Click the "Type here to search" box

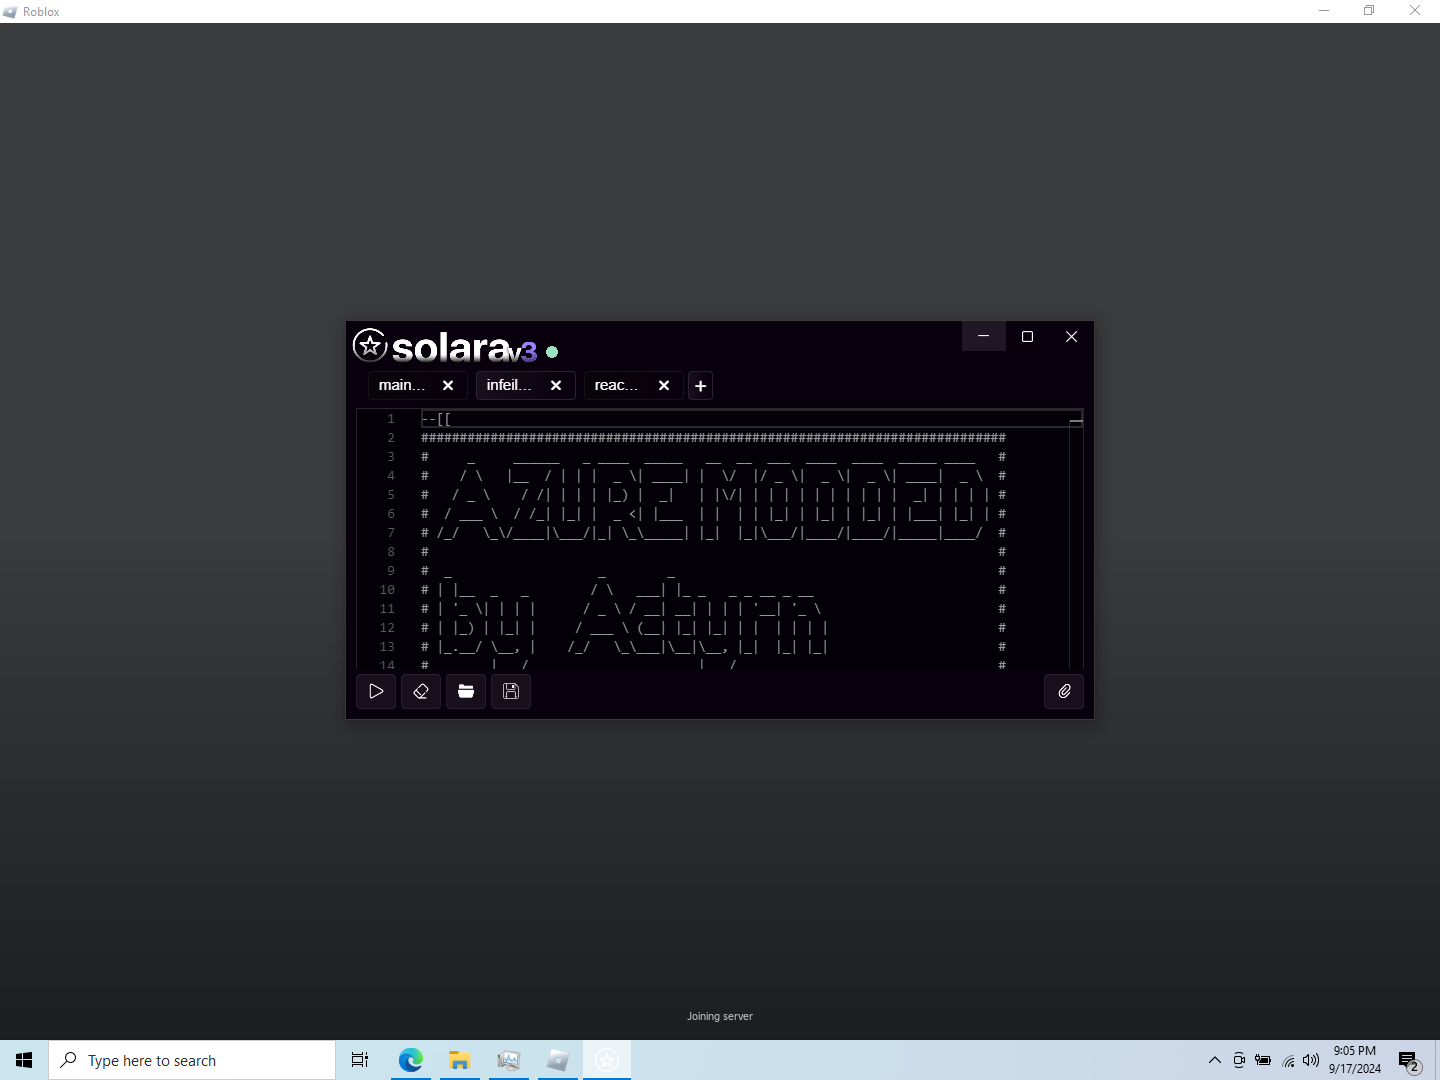192,1060
